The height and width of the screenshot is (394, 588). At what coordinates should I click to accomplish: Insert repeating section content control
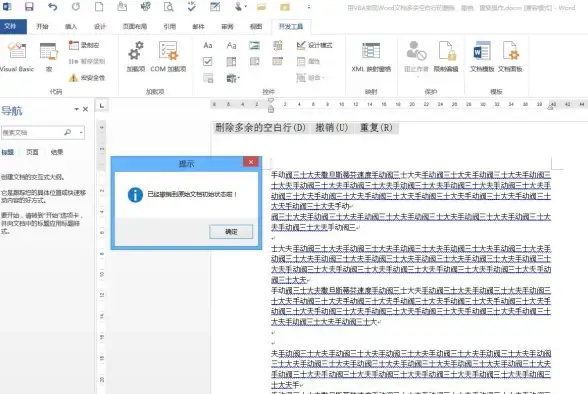tap(208, 78)
